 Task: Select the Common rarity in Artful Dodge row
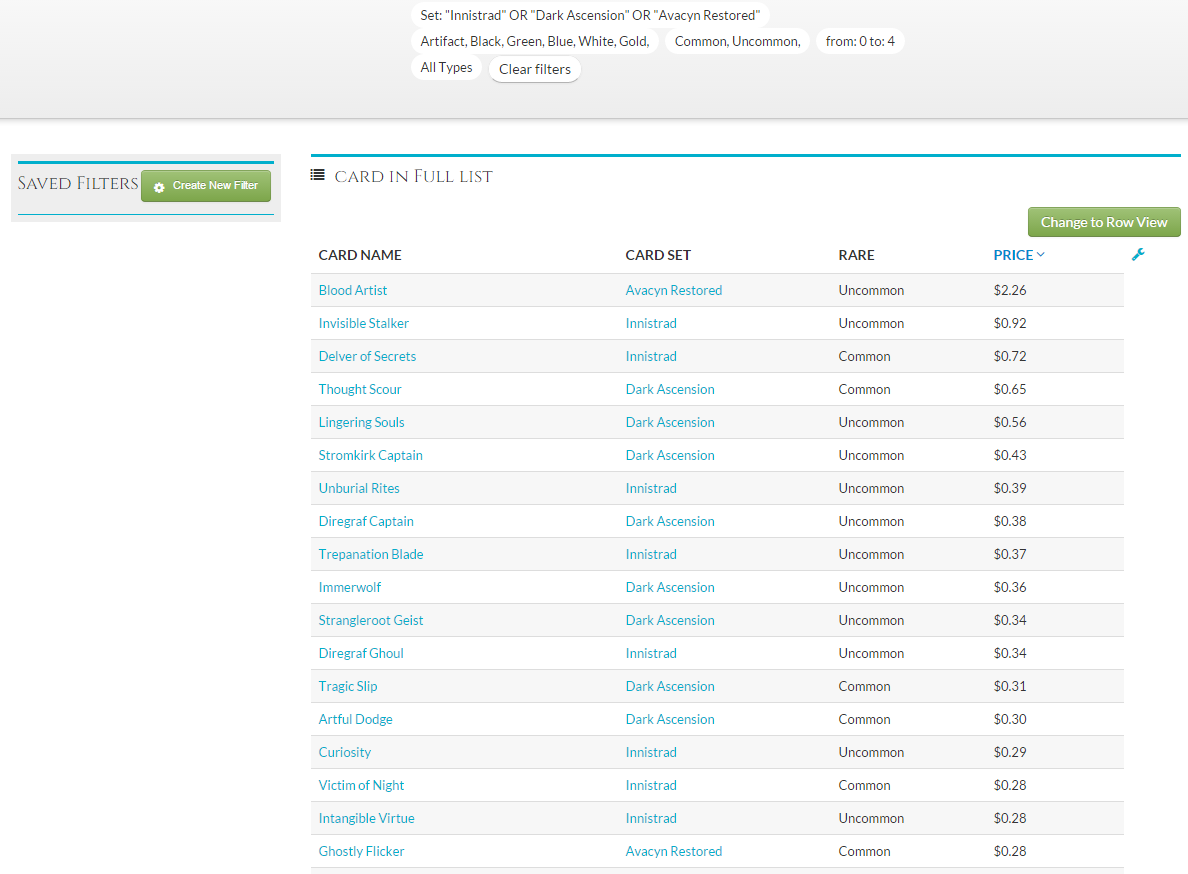(864, 719)
